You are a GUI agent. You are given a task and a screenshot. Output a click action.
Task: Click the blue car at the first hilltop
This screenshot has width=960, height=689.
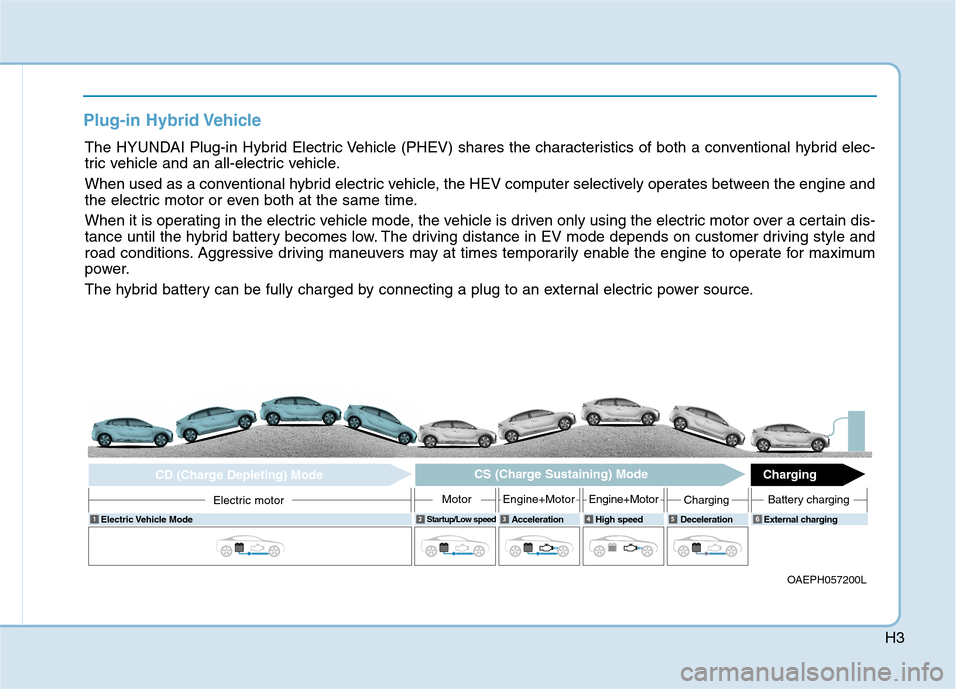click(x=301, y=410)
